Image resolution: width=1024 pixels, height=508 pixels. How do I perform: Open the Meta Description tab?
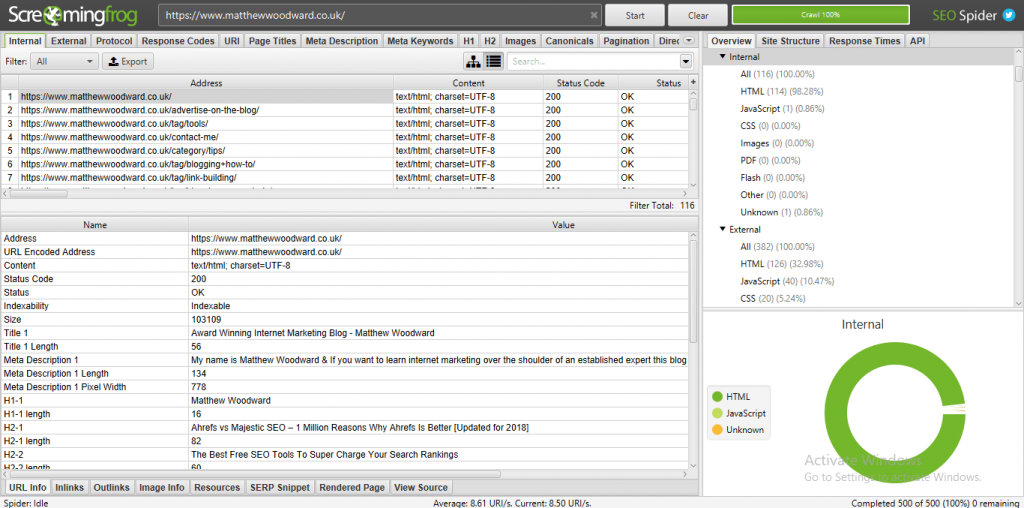click(x=342, y=40)
